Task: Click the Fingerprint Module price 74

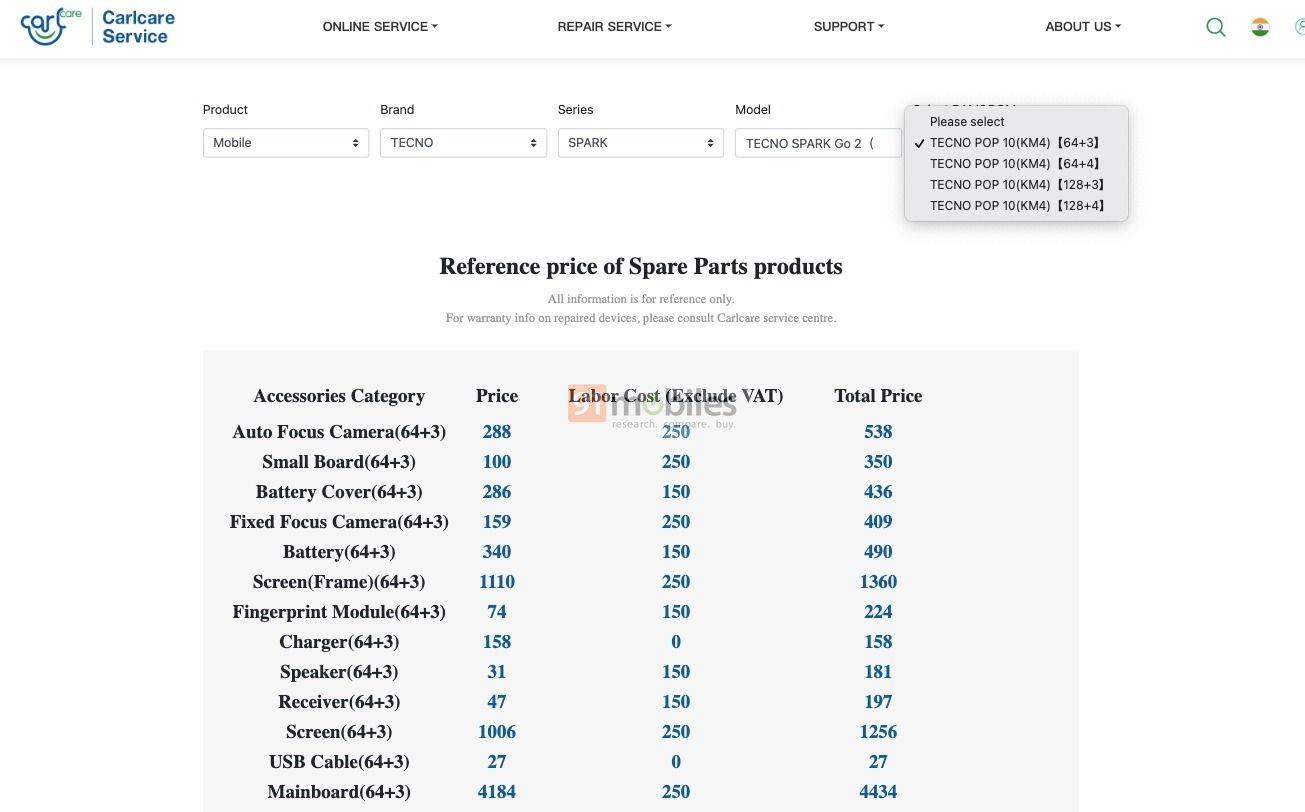Action: point(497,612)
